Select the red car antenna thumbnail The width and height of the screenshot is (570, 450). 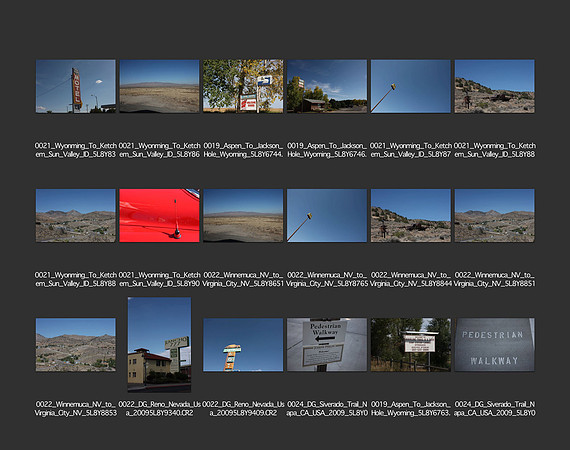[160, 215]
